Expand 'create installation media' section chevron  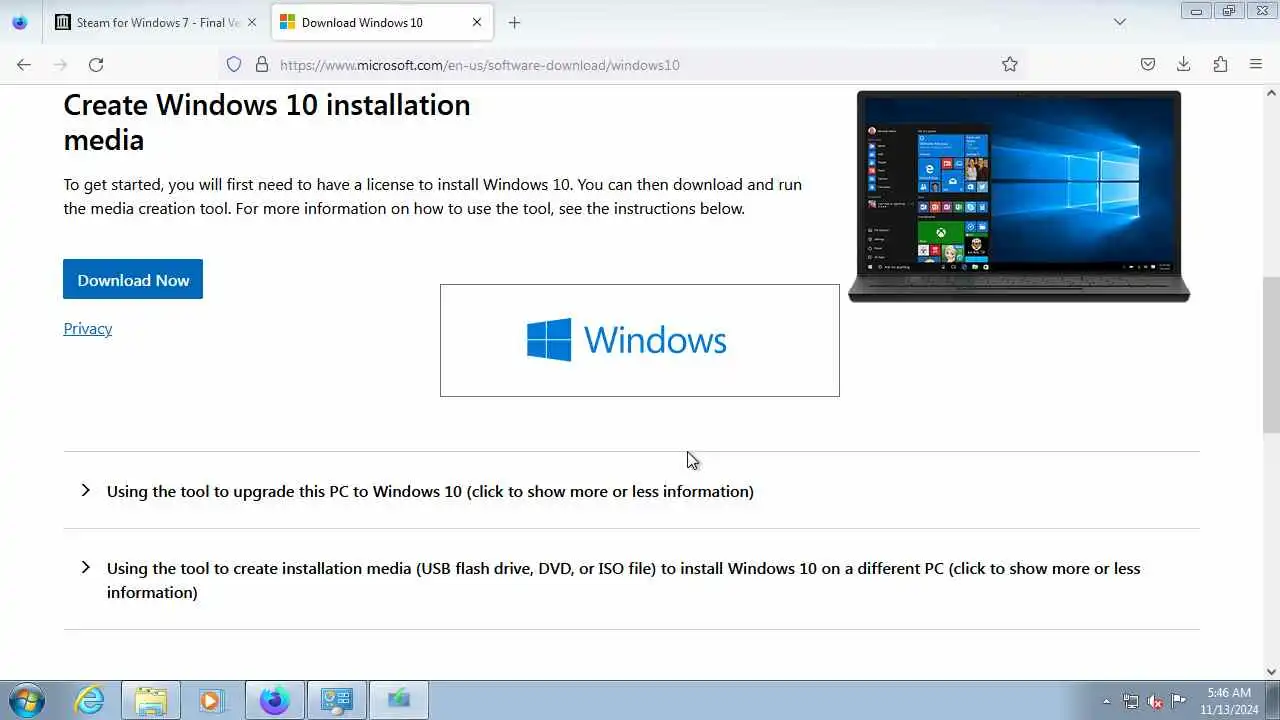tap(85, 567)
